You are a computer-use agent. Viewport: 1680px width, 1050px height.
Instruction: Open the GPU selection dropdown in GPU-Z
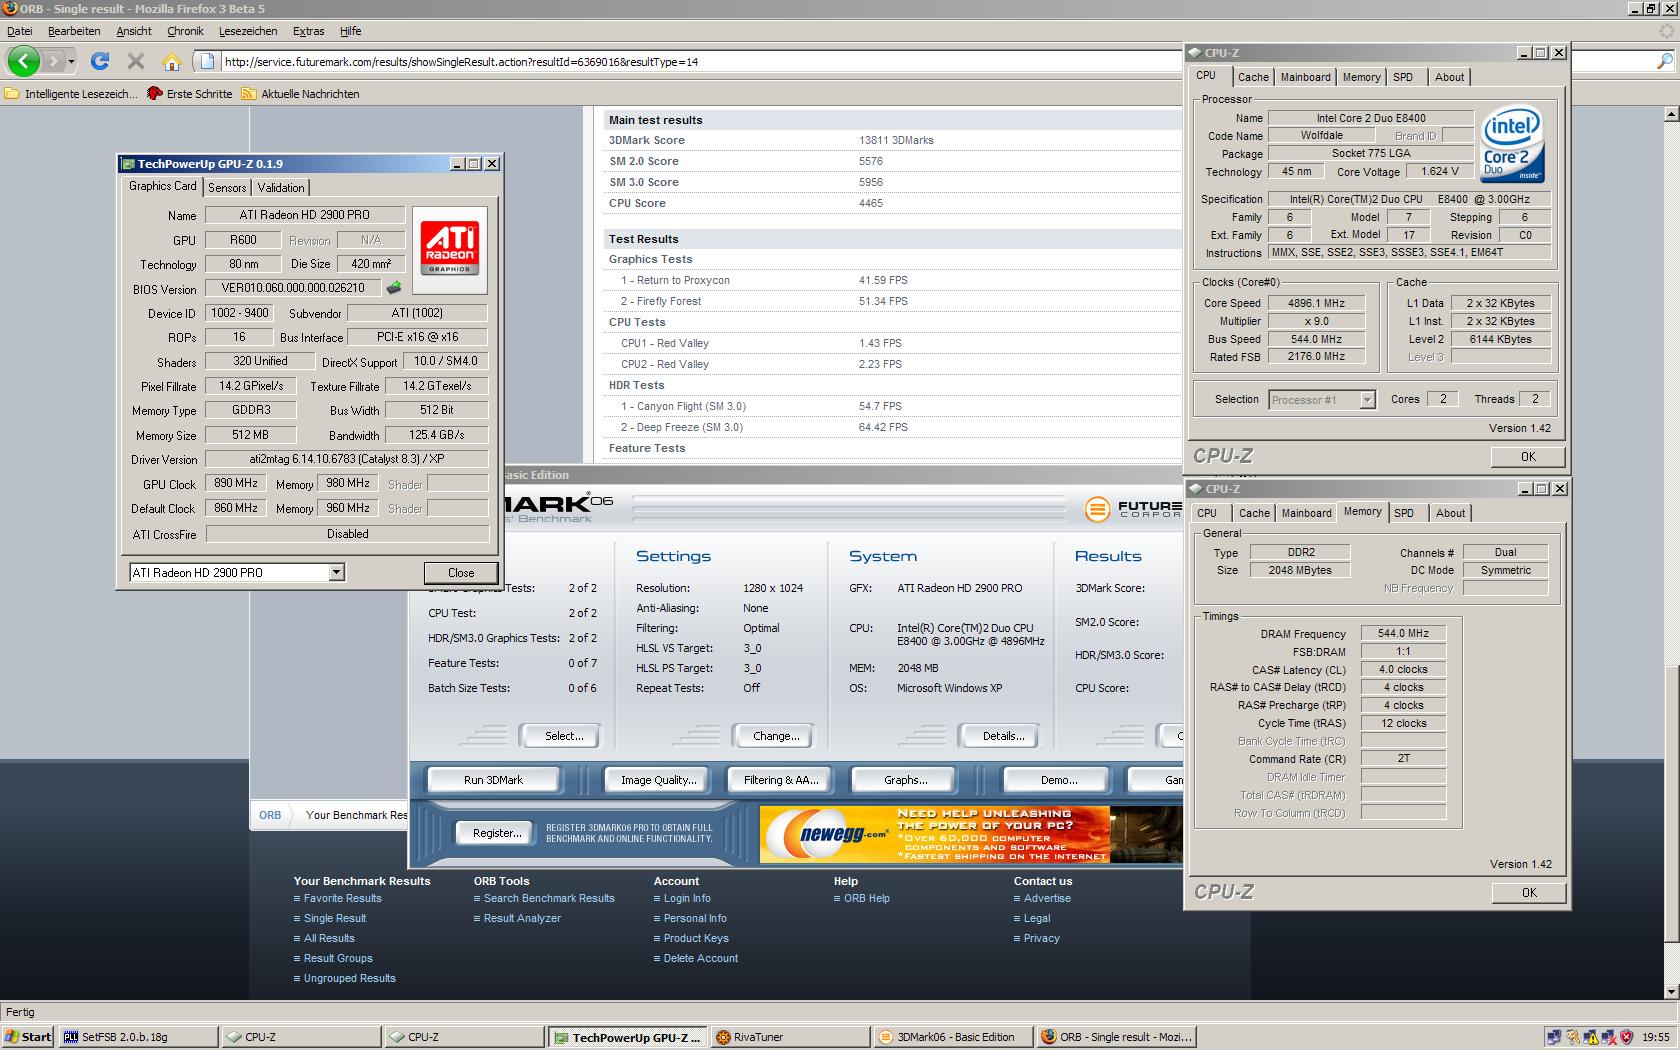tap(336, 572)
